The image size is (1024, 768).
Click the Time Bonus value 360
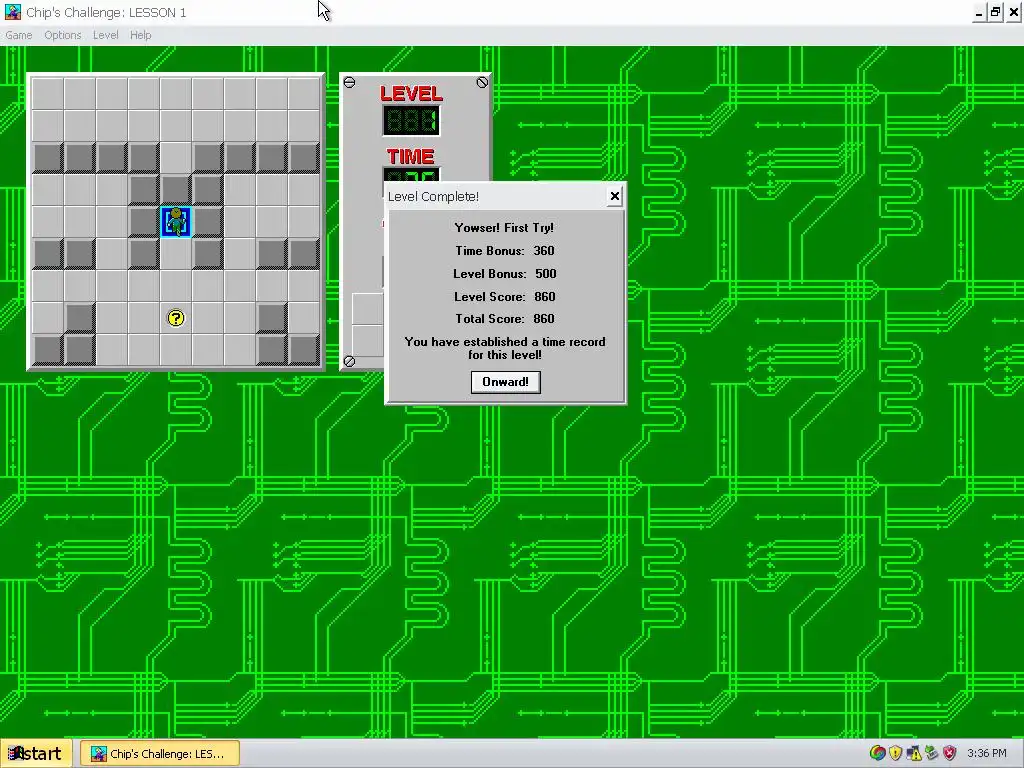point(543,251)
